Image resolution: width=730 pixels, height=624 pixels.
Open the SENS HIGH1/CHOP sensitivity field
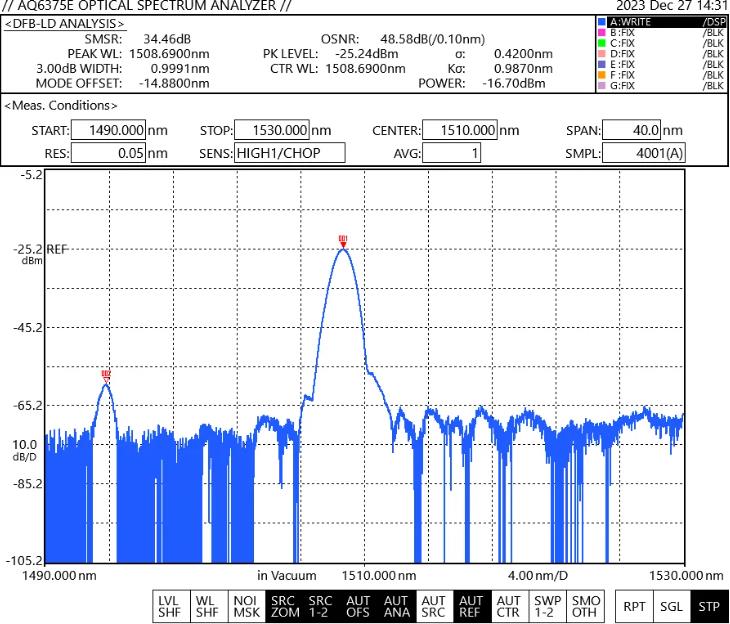pyautogui.click(x=289, y=153)
